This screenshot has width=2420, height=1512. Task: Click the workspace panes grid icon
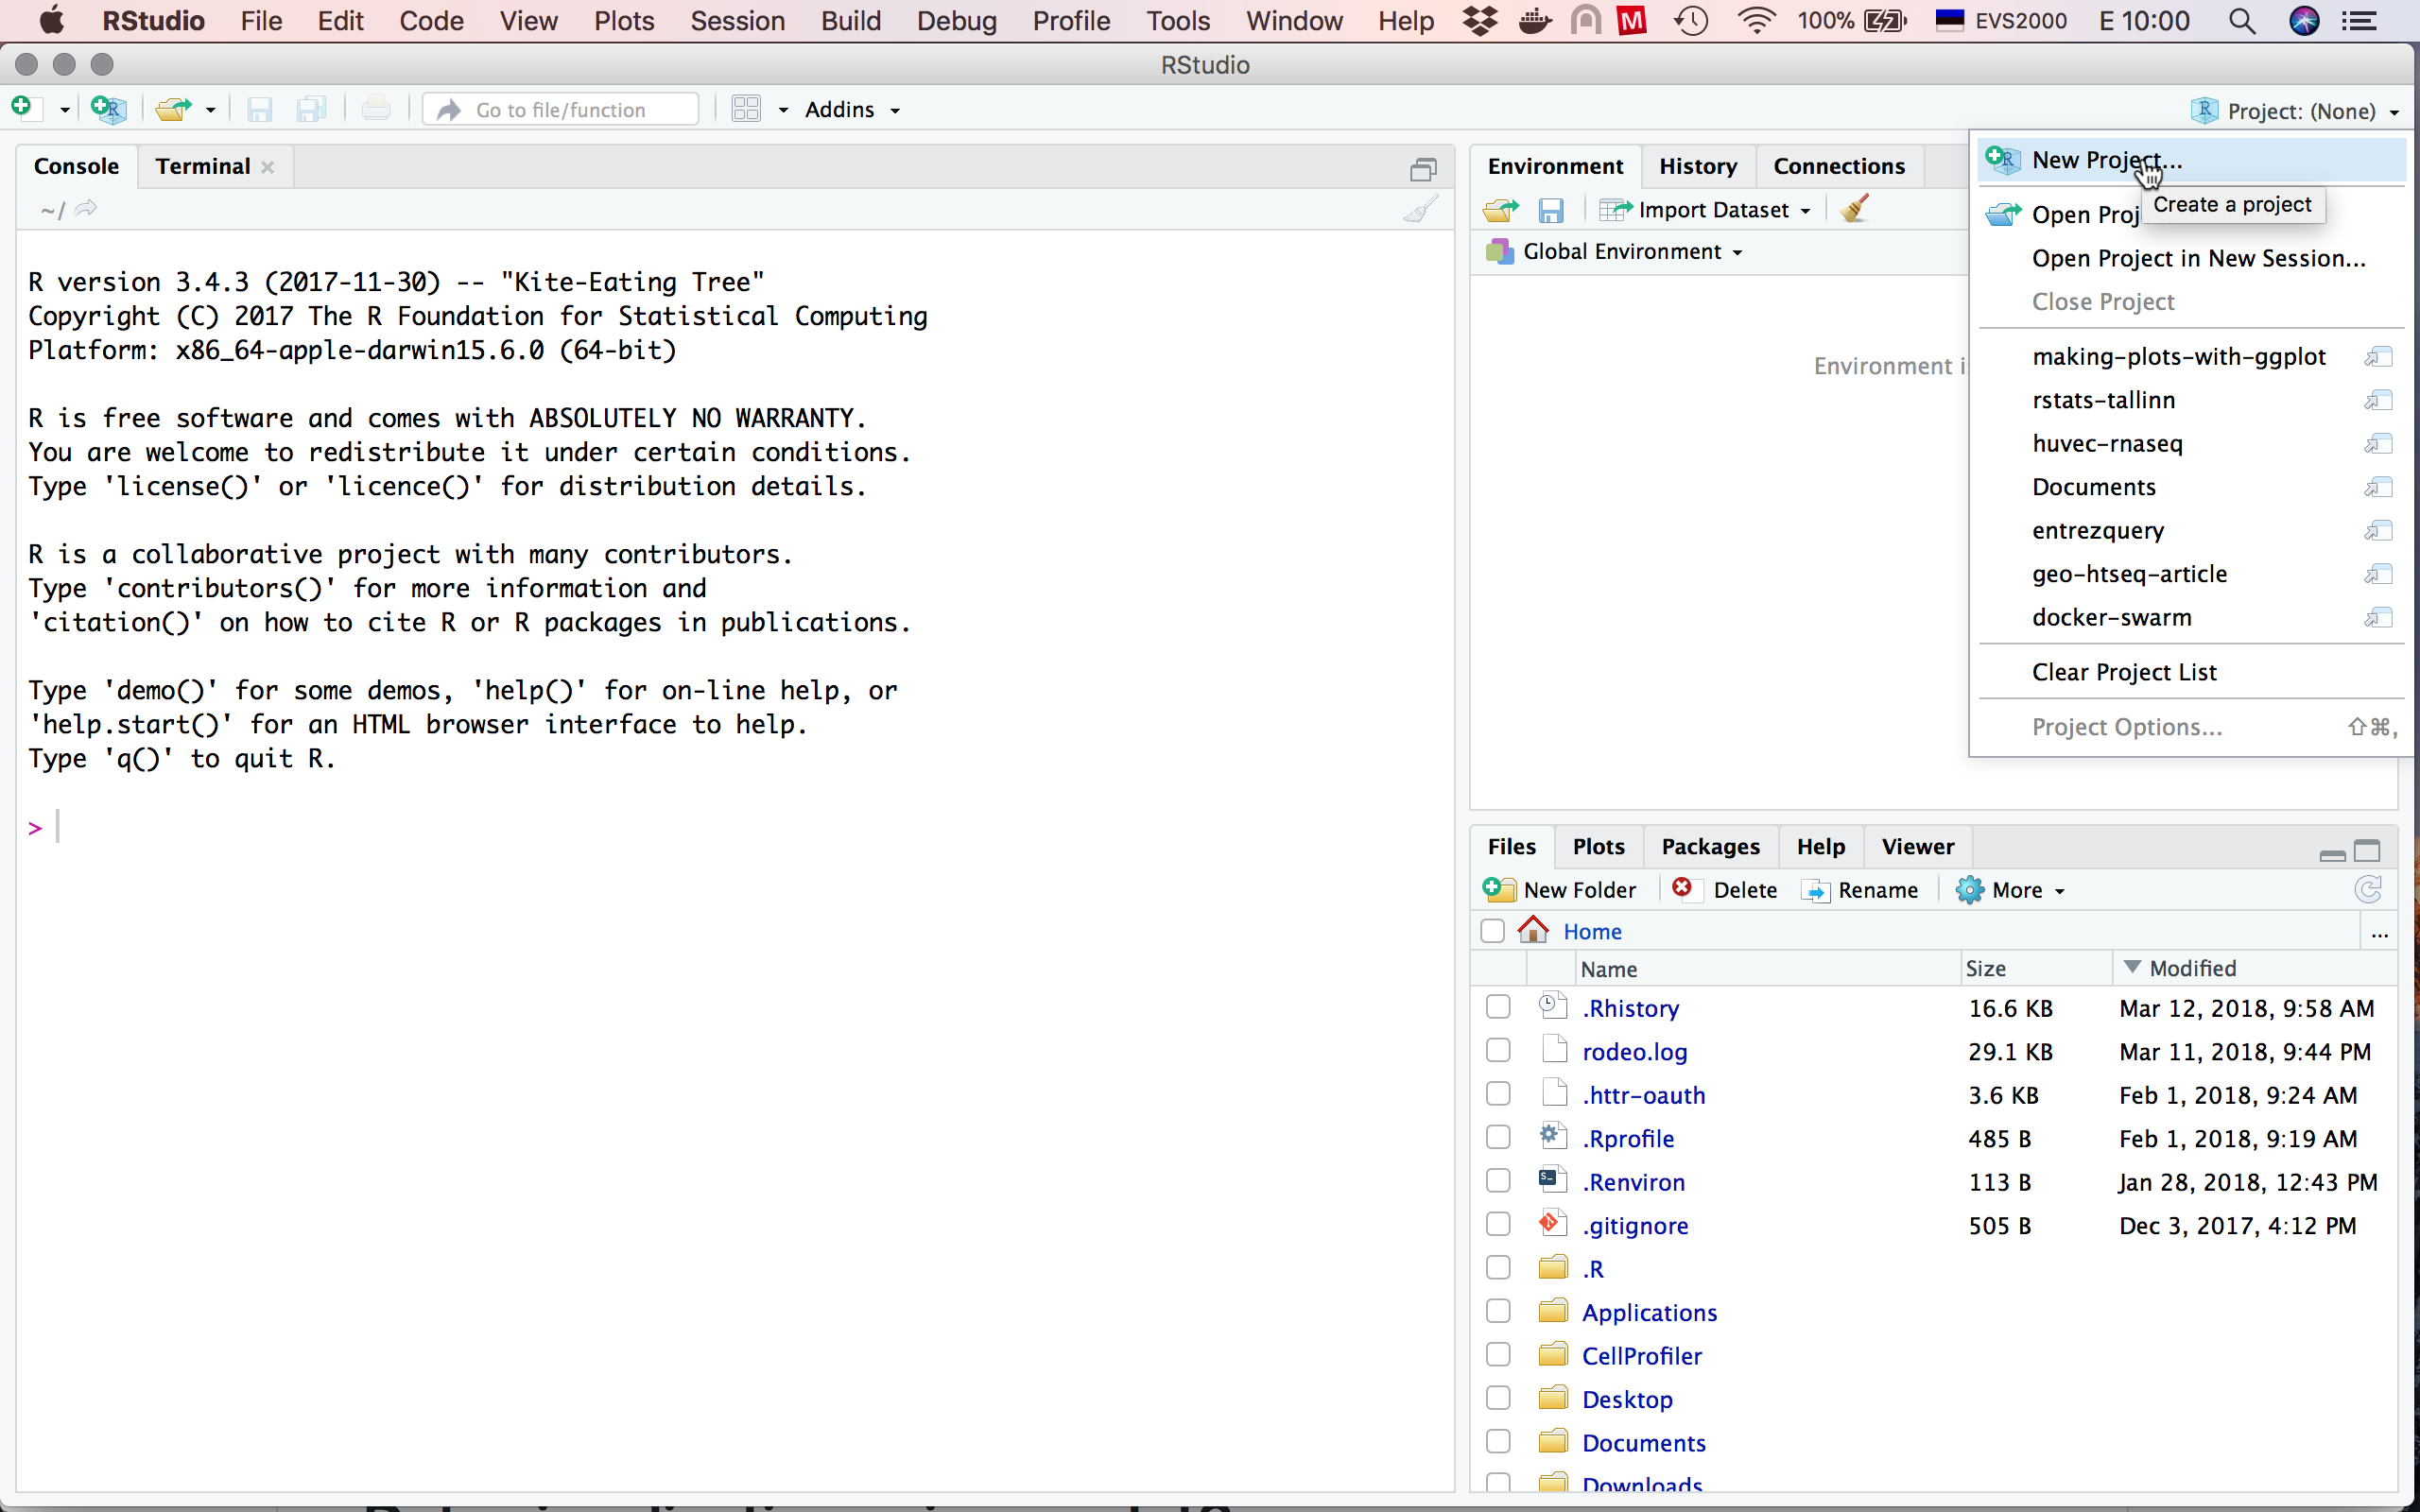click(x=746, y=108)
